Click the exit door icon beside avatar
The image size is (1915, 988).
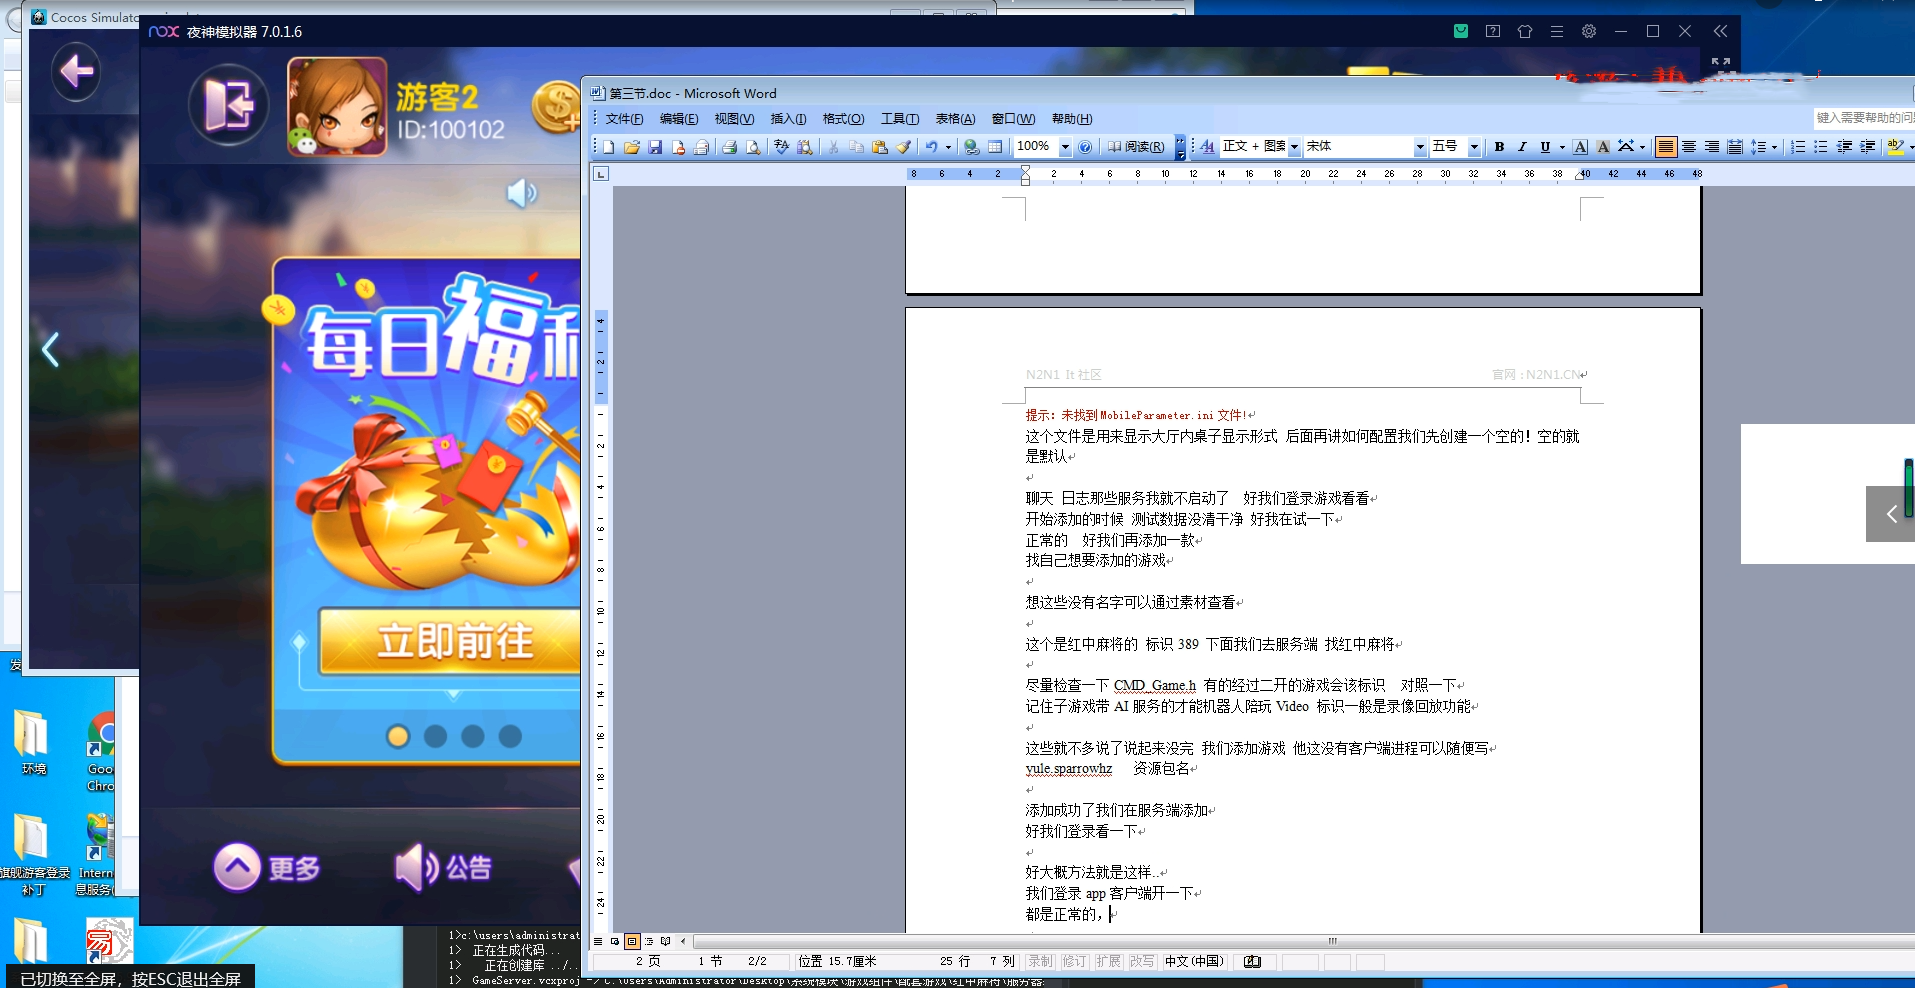pyautogui.click(x=228, y=105)
